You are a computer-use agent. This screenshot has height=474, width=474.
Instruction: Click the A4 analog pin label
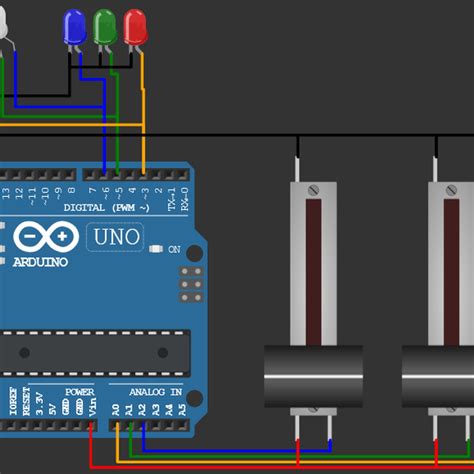pyautogui.click(x=169, y=410)
